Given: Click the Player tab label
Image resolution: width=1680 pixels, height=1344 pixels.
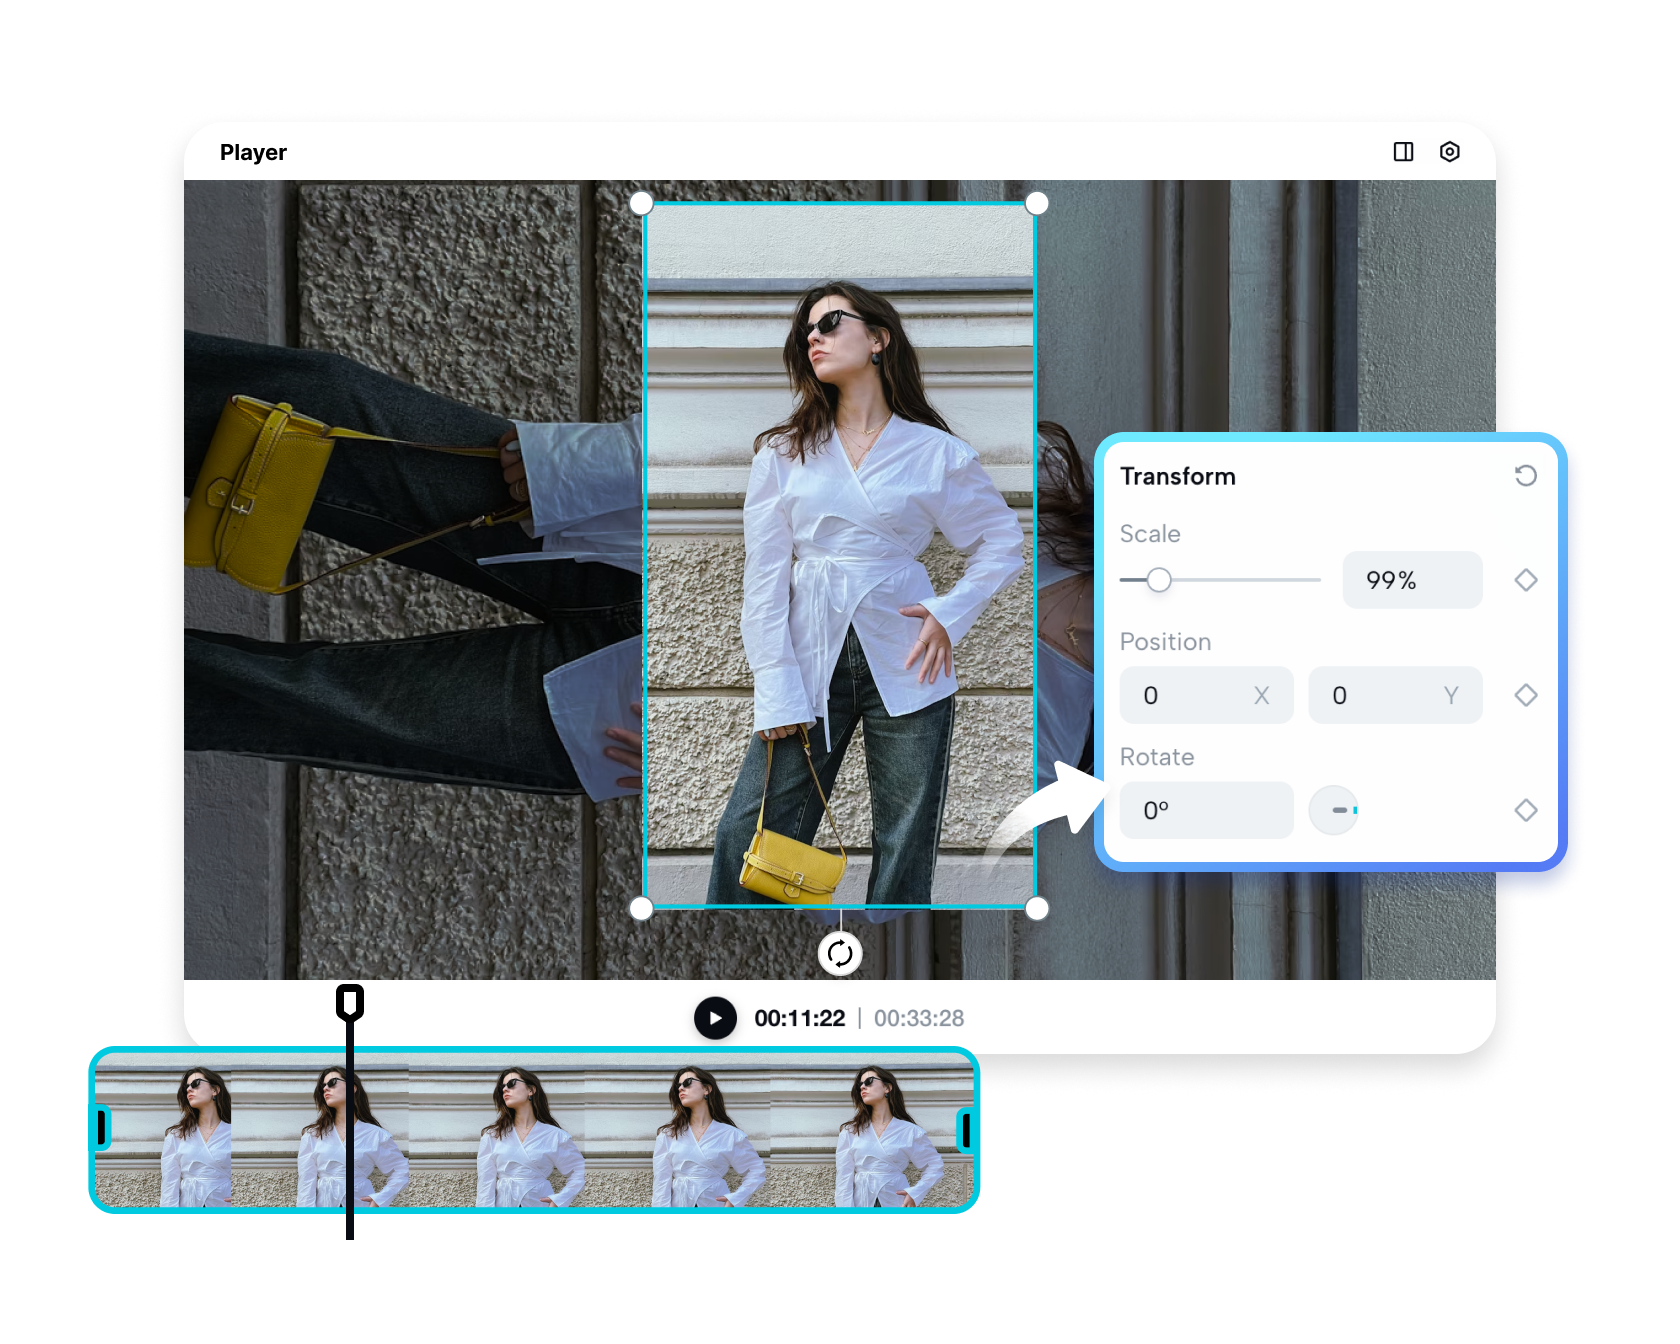Looking at the screenshot, I should coord(253,152).
